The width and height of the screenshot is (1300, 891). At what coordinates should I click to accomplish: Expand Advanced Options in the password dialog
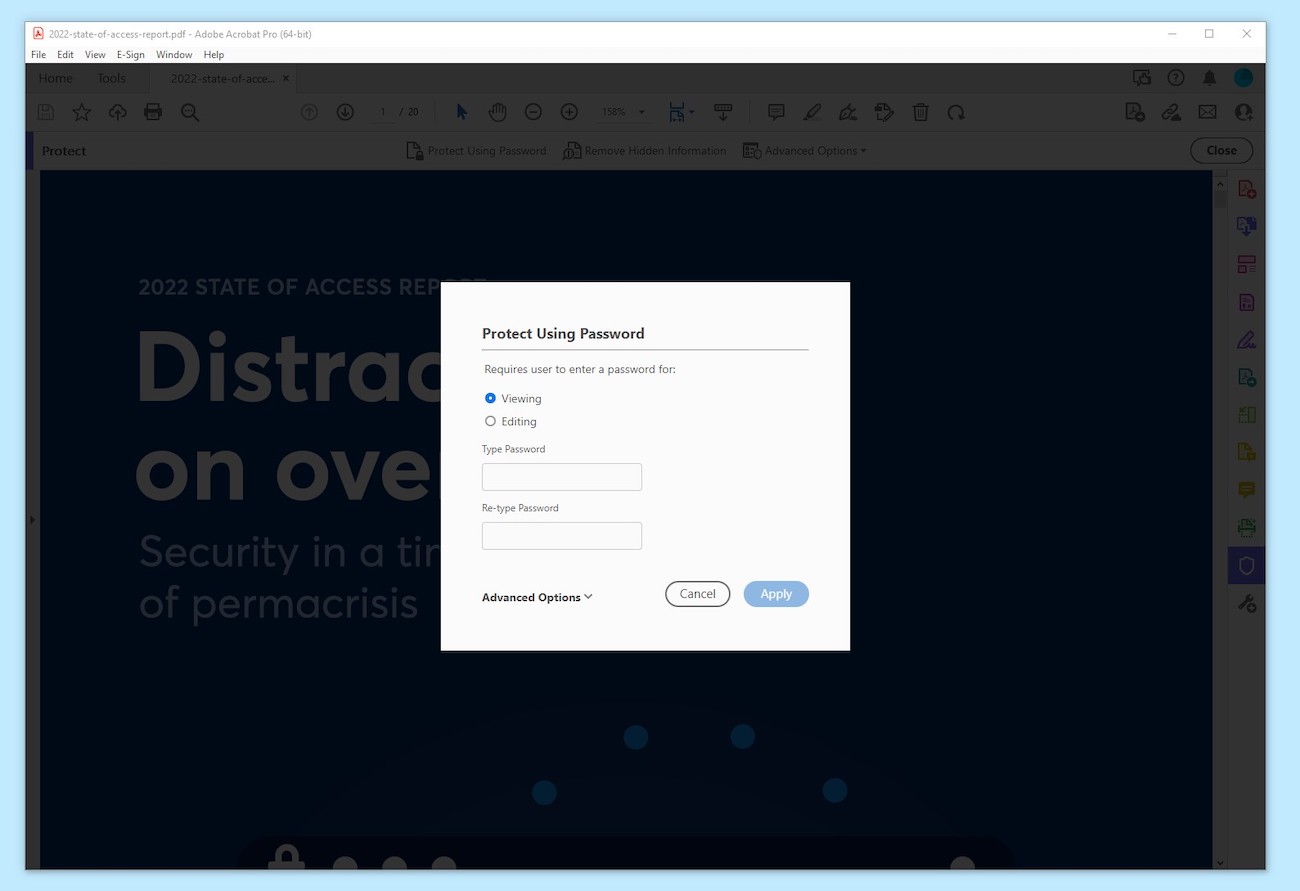[537, 597]
